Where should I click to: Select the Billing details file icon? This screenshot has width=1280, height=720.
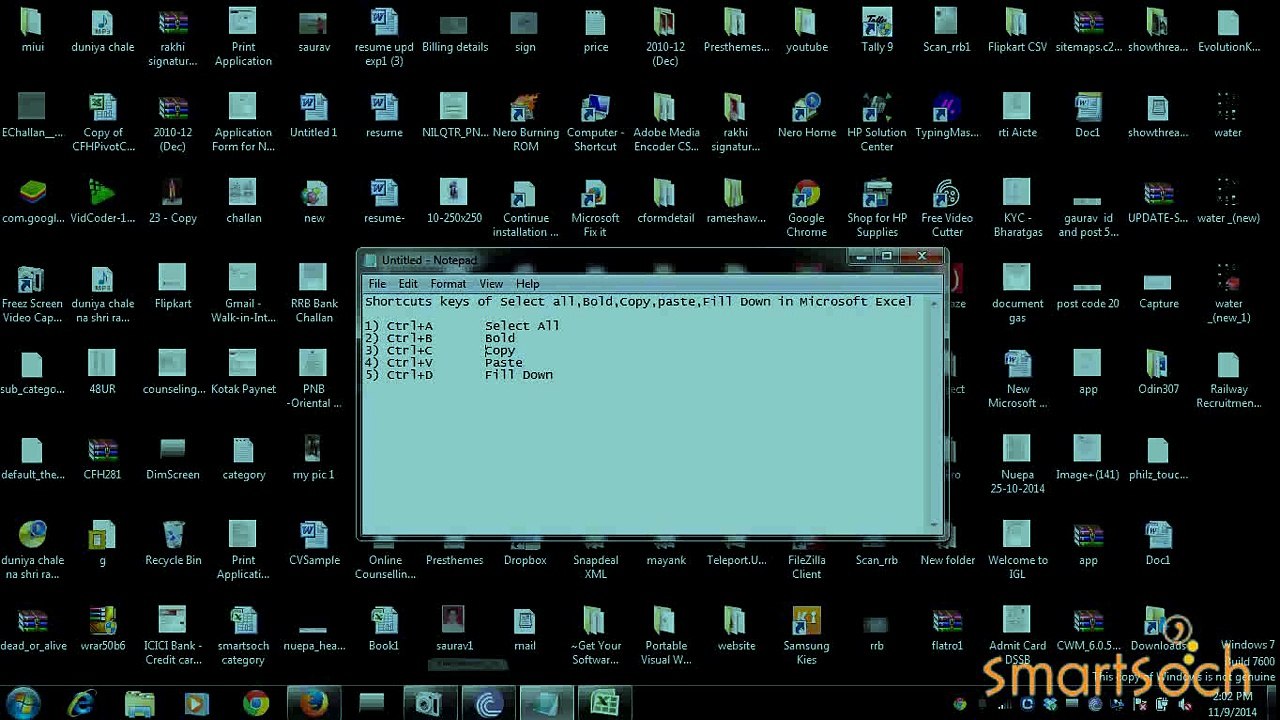(455, 30)
